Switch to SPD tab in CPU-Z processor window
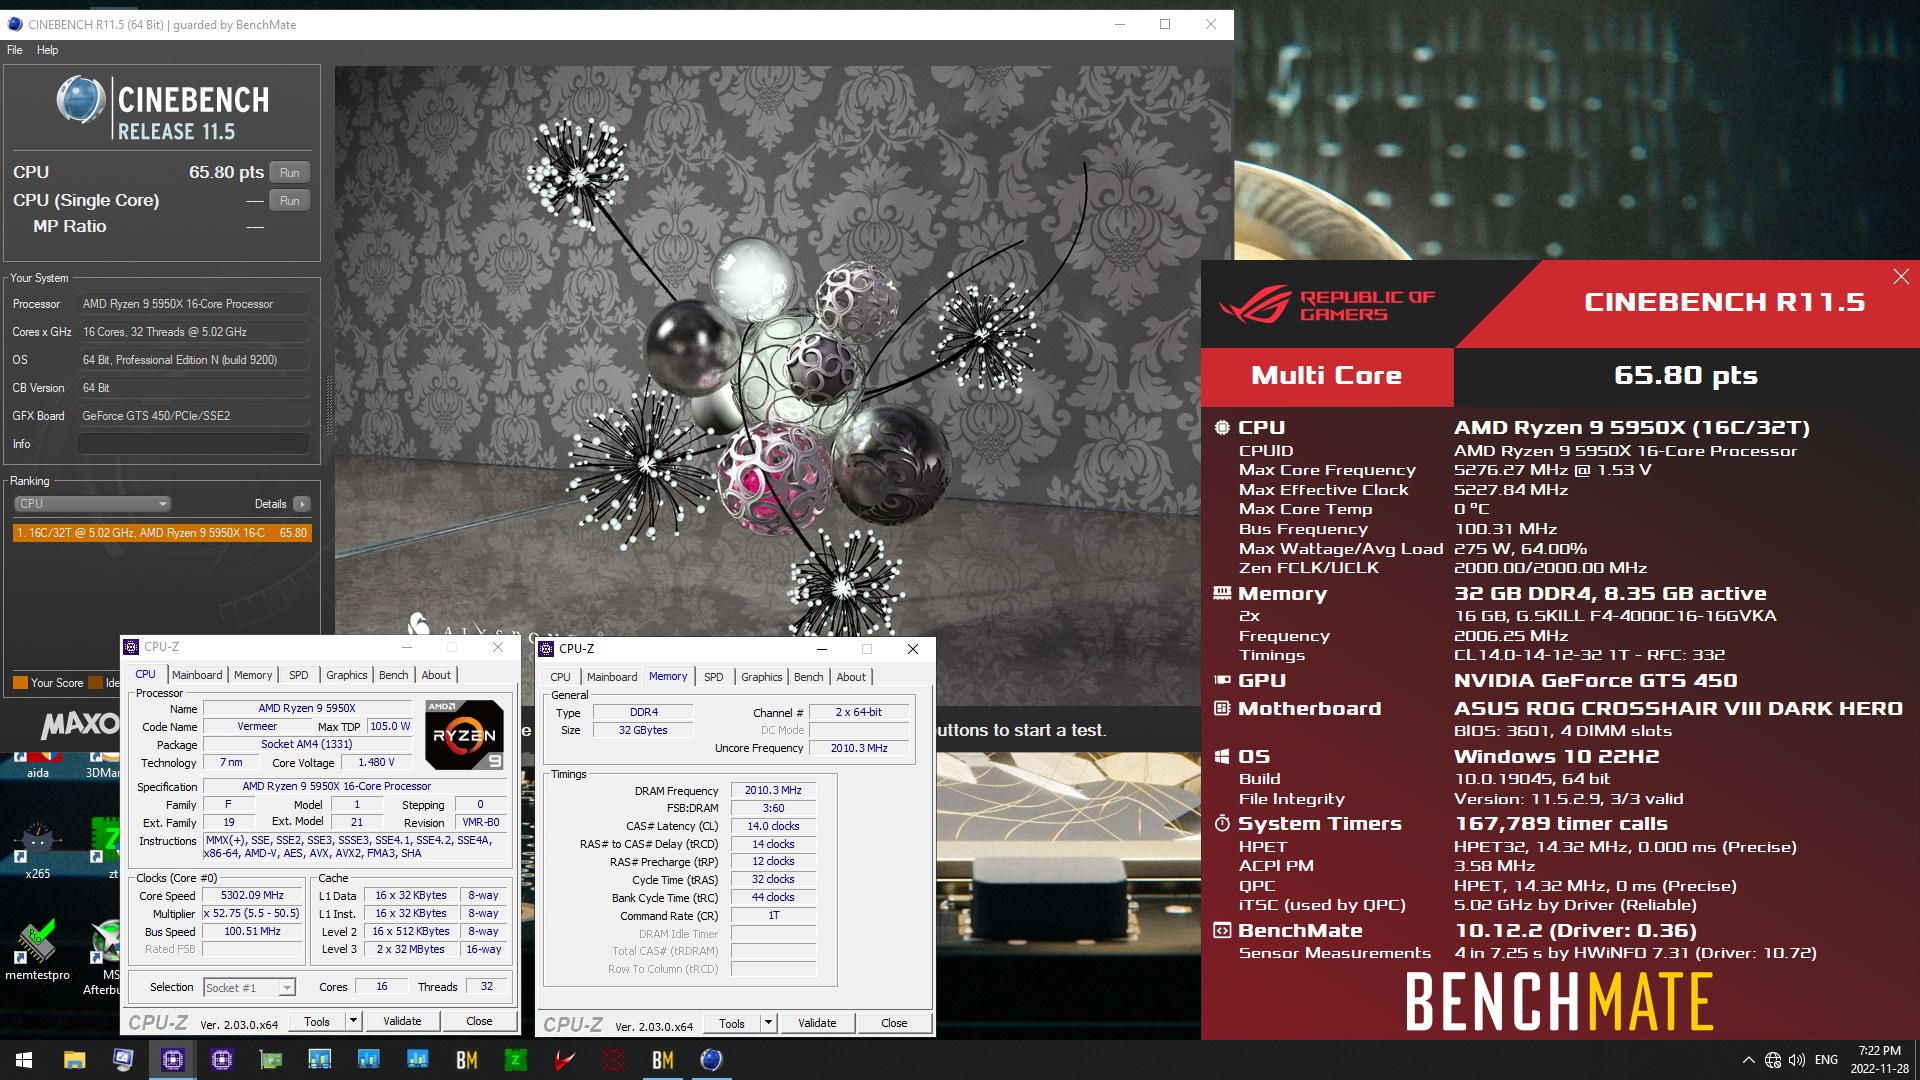The height and width of the screenshot is (1080, 1920). tap(299, 675)
